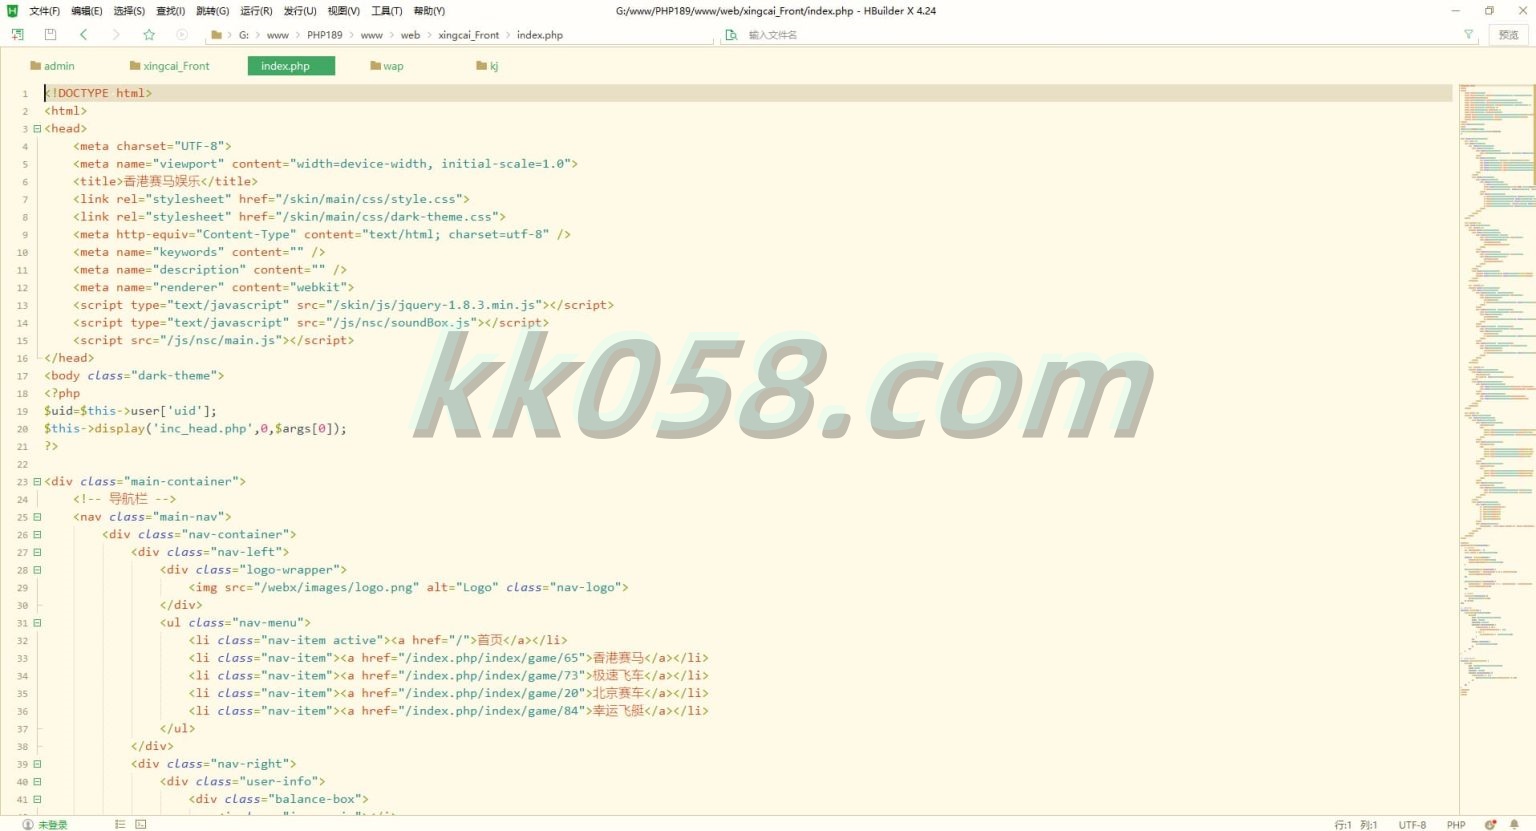Screen dimensions: 1536x831
Task: Click the list icon in status bar
Action: point(120,825)
